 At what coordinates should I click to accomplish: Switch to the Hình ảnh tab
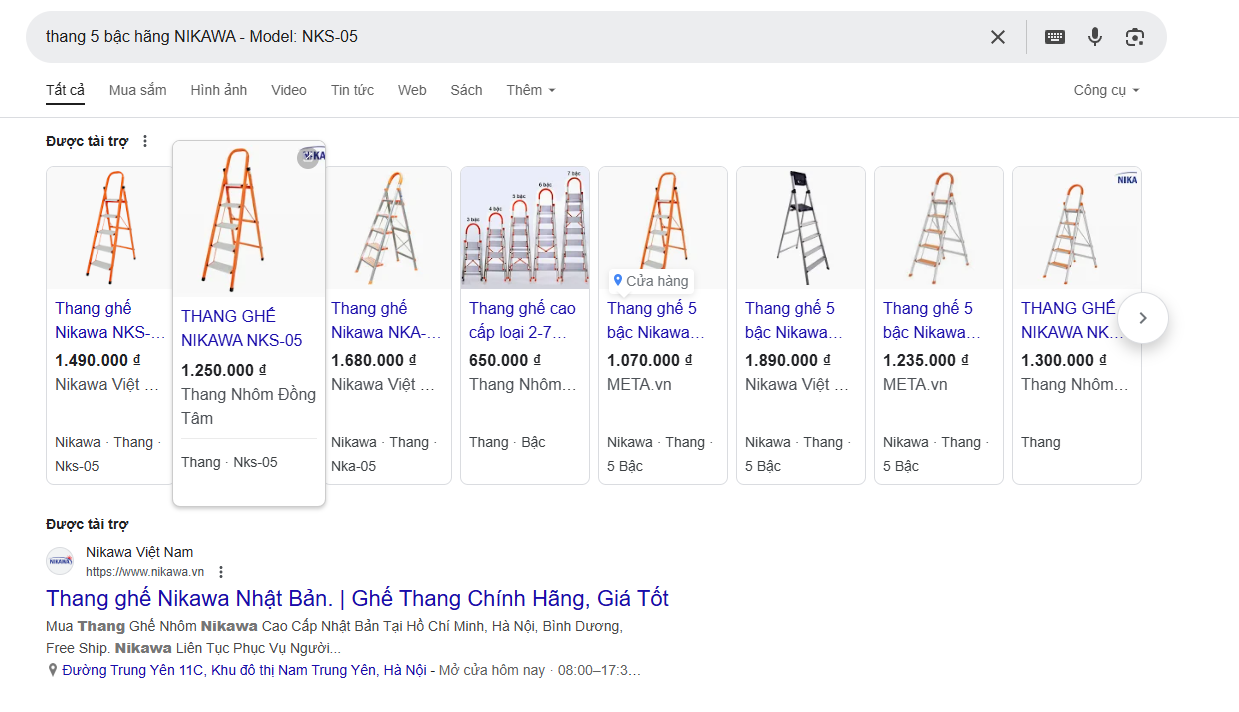pos(218,90)
